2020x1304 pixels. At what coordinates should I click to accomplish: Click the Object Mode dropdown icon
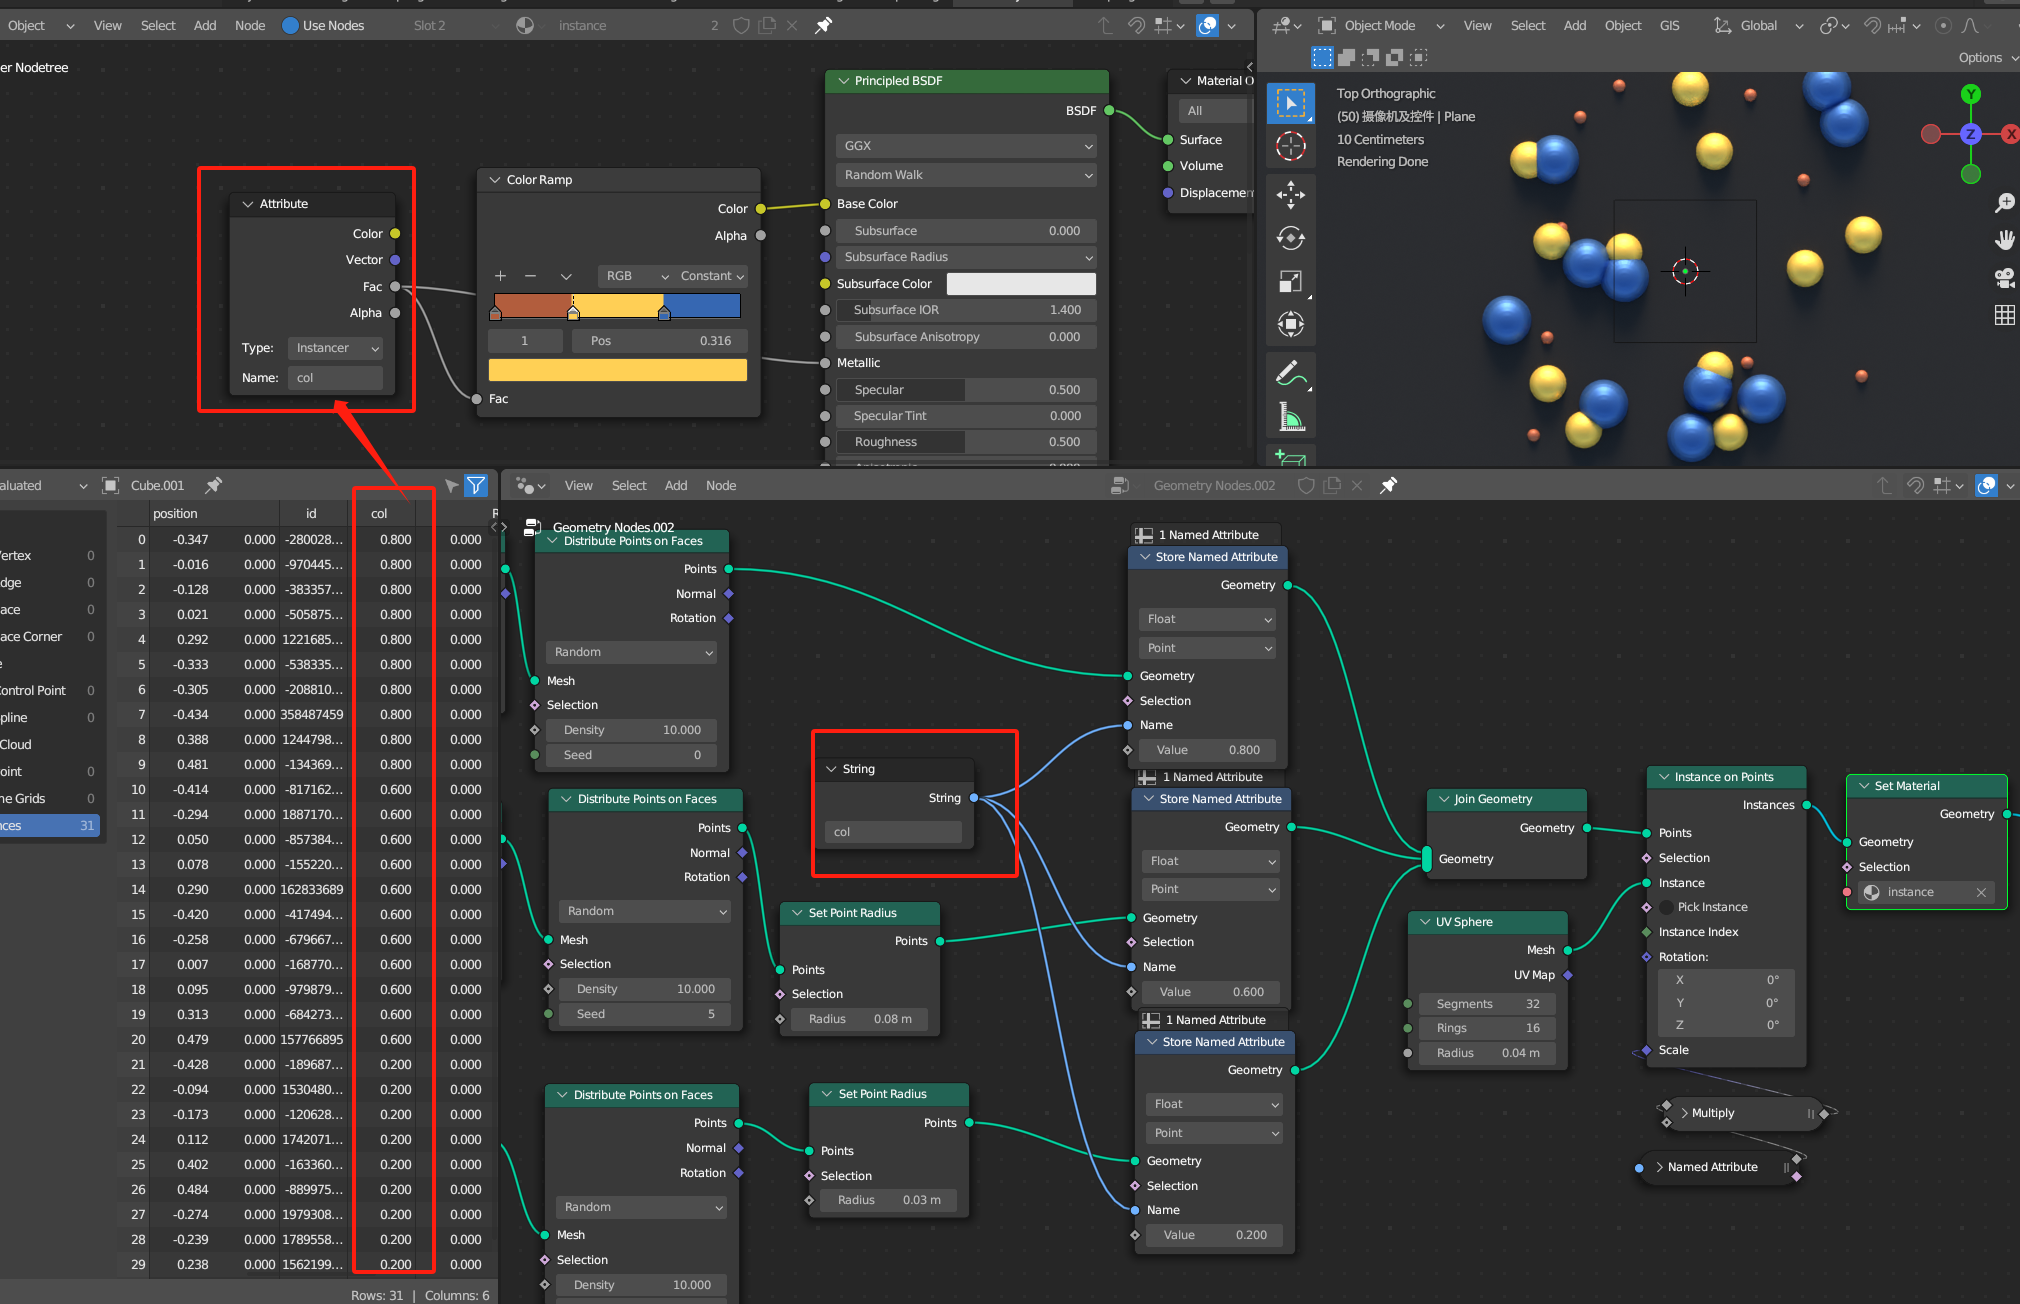[x=1438, y=22]
